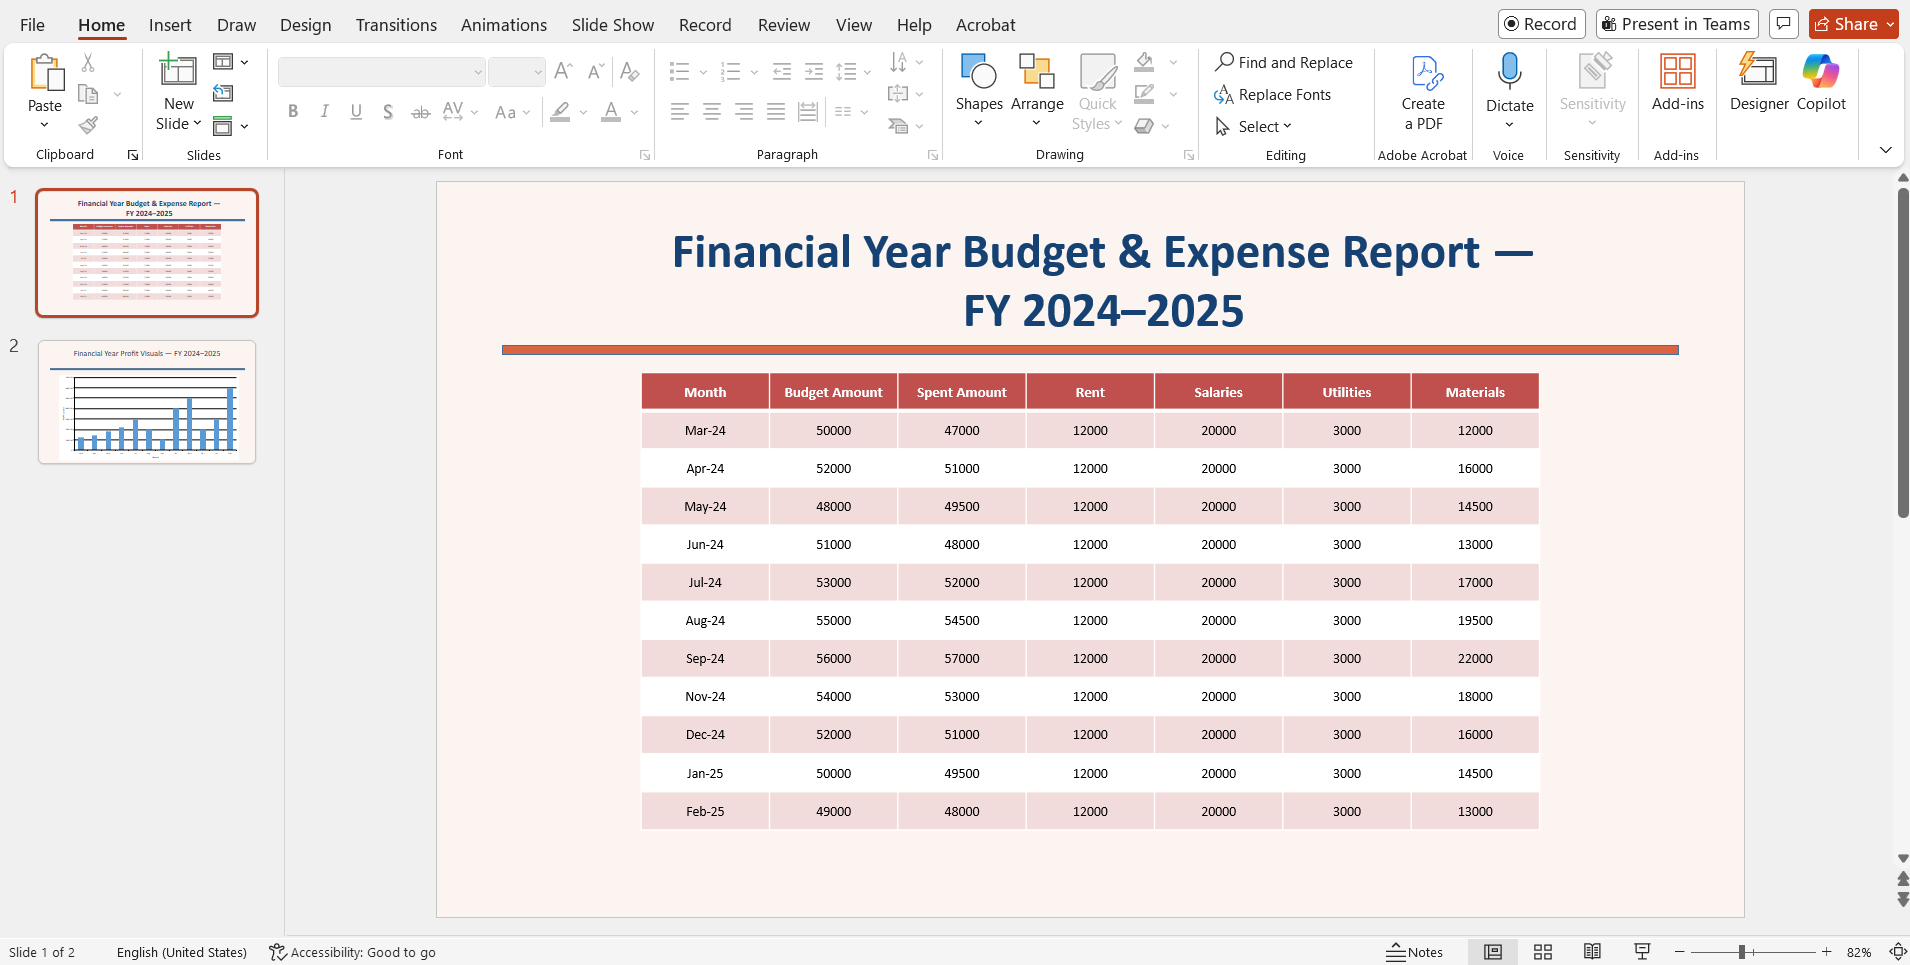The width and height of the screenshot is (1910, 965).
Task: Switch to Reading View
Action: pos(1592,952)
